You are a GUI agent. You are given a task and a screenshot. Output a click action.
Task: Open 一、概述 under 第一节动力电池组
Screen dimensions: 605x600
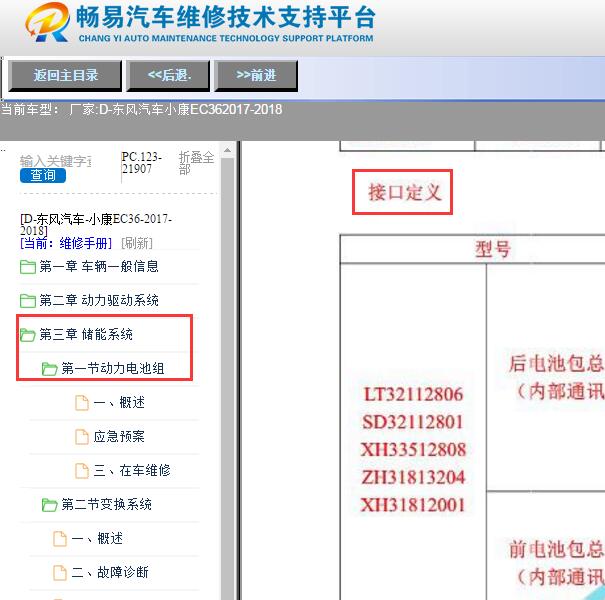[x=119, y=402]
